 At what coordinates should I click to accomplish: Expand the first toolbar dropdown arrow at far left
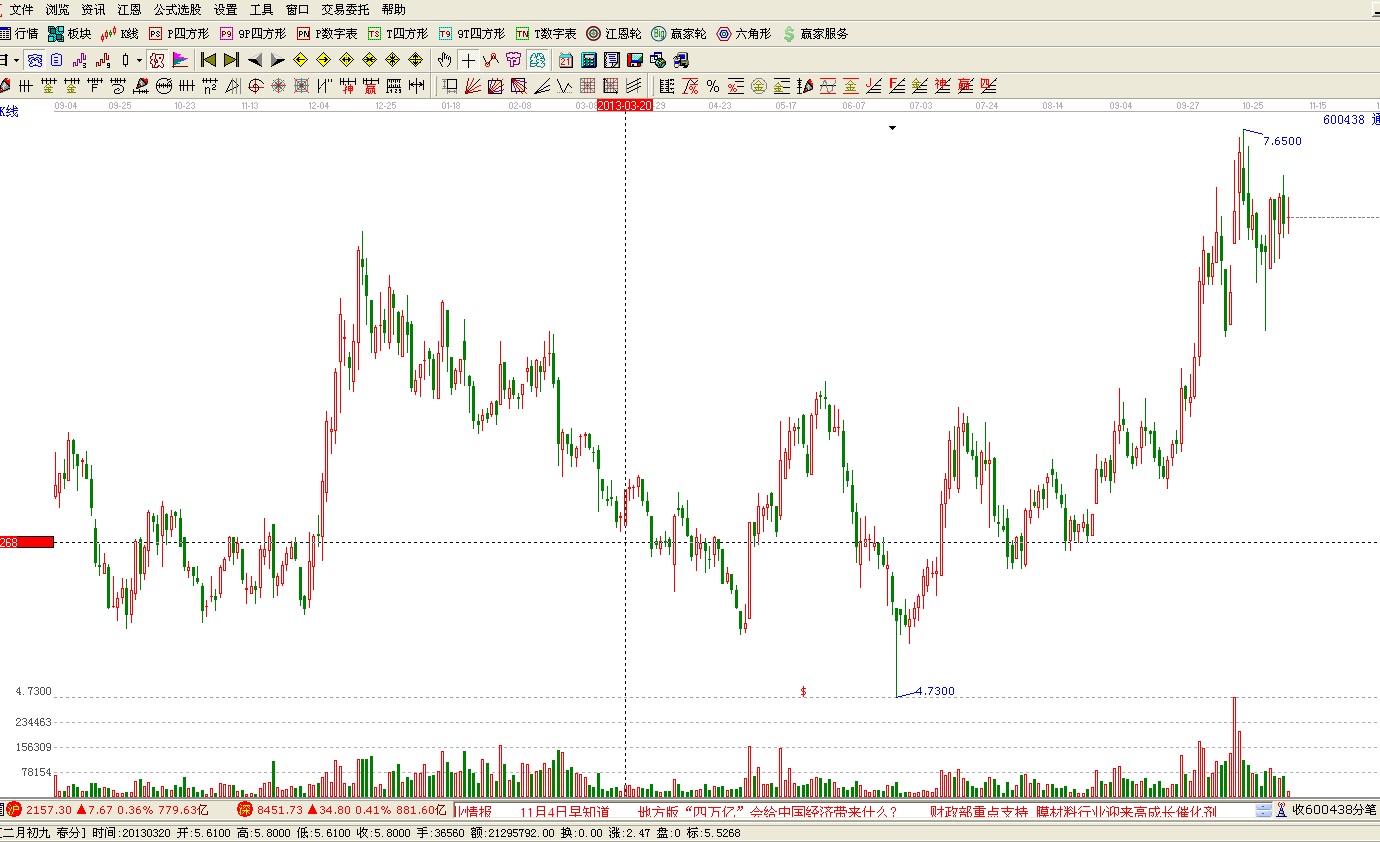click(17, 60)
